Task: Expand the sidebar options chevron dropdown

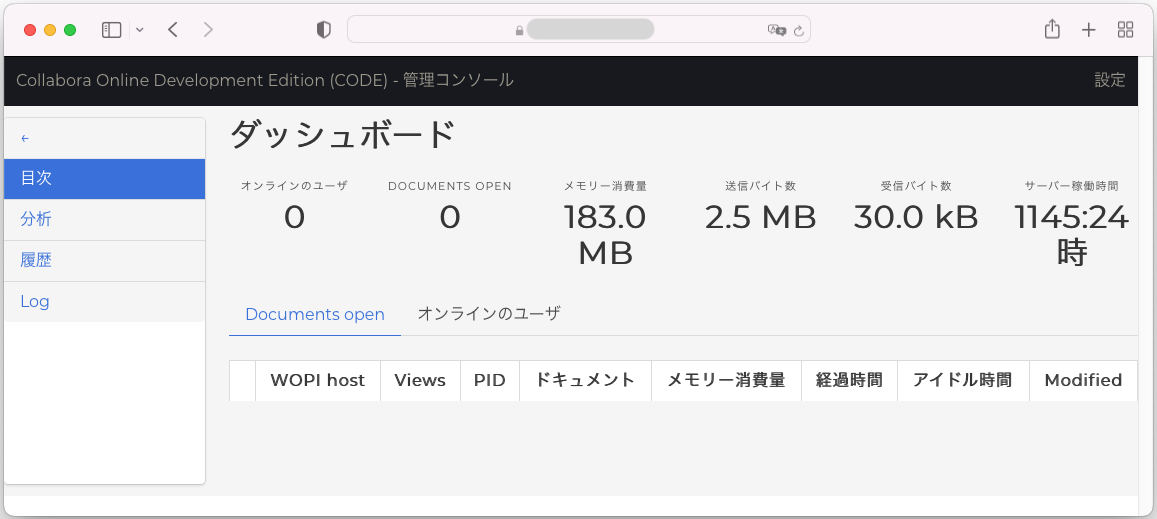Action: click(x=140, y=30)
